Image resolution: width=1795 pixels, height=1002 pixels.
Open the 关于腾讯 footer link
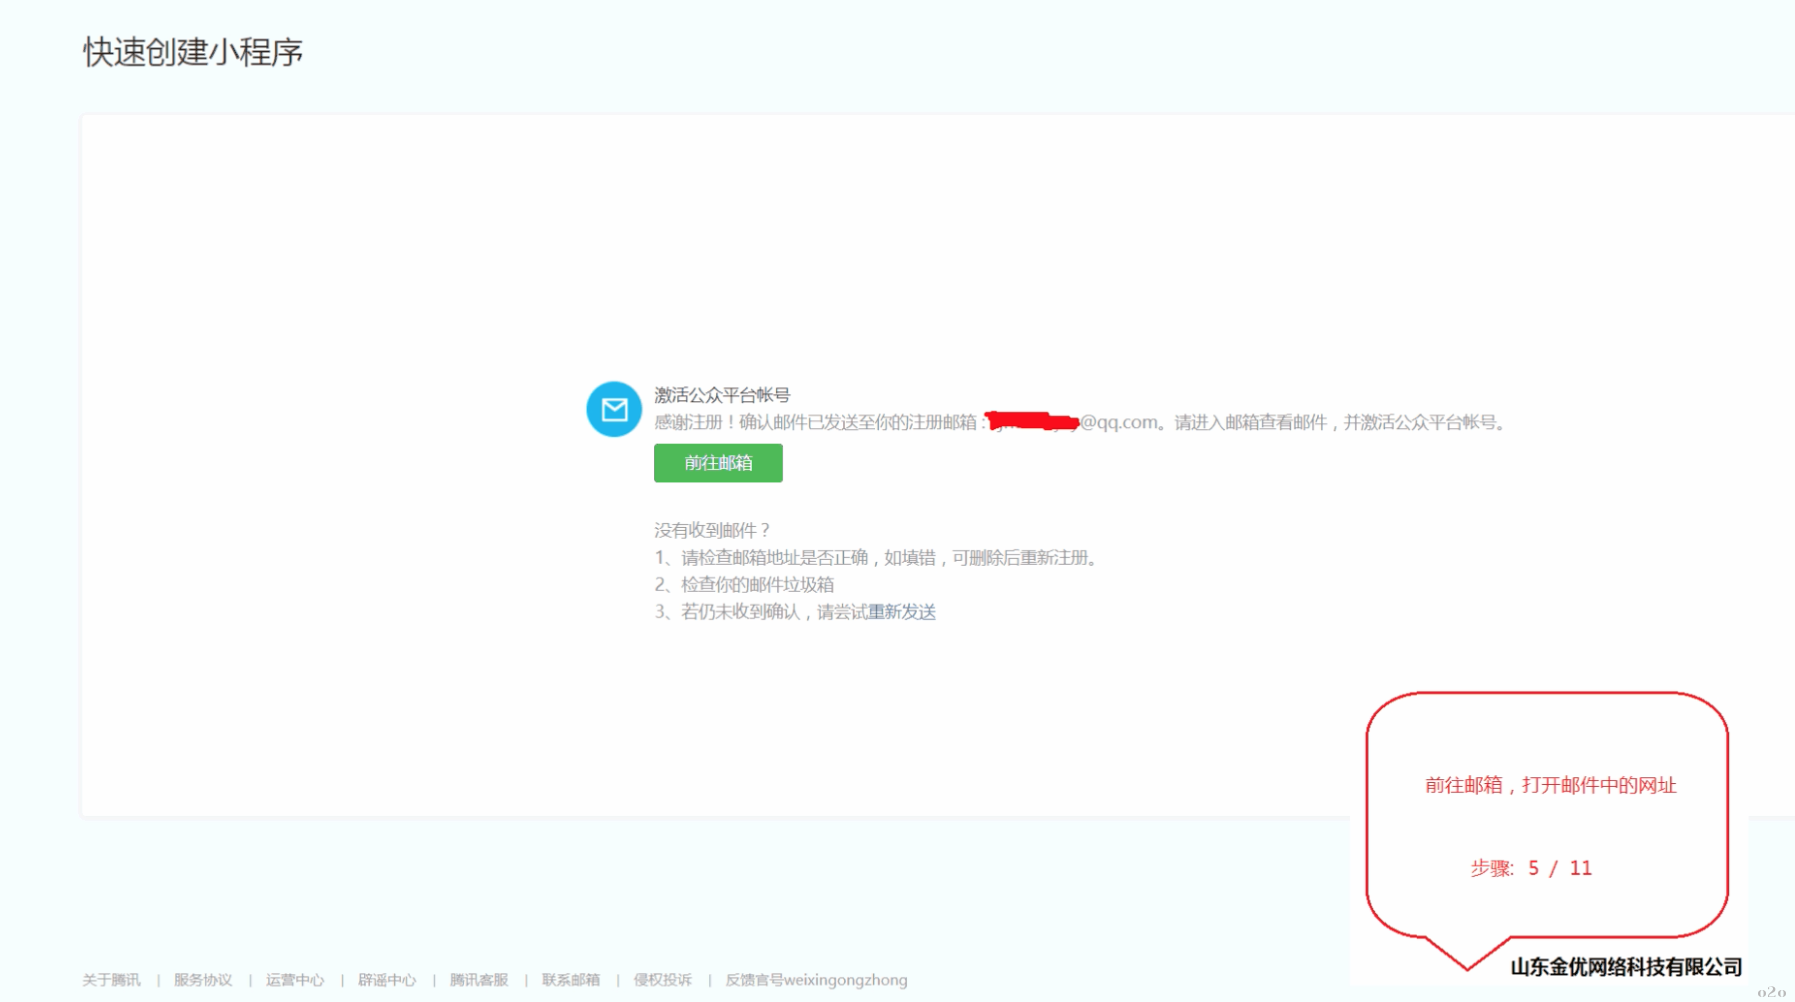coord(111,980)
